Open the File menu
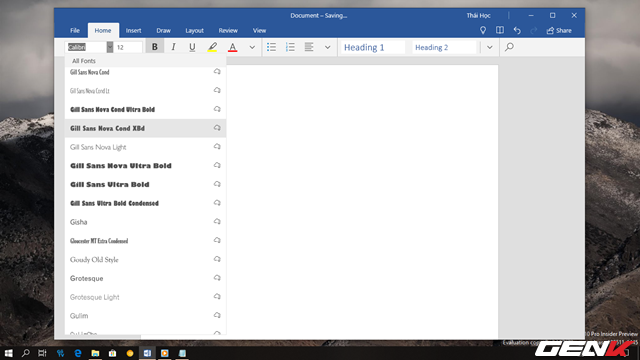640x360 pixels. pyautogui.click(x=75, y=30)
